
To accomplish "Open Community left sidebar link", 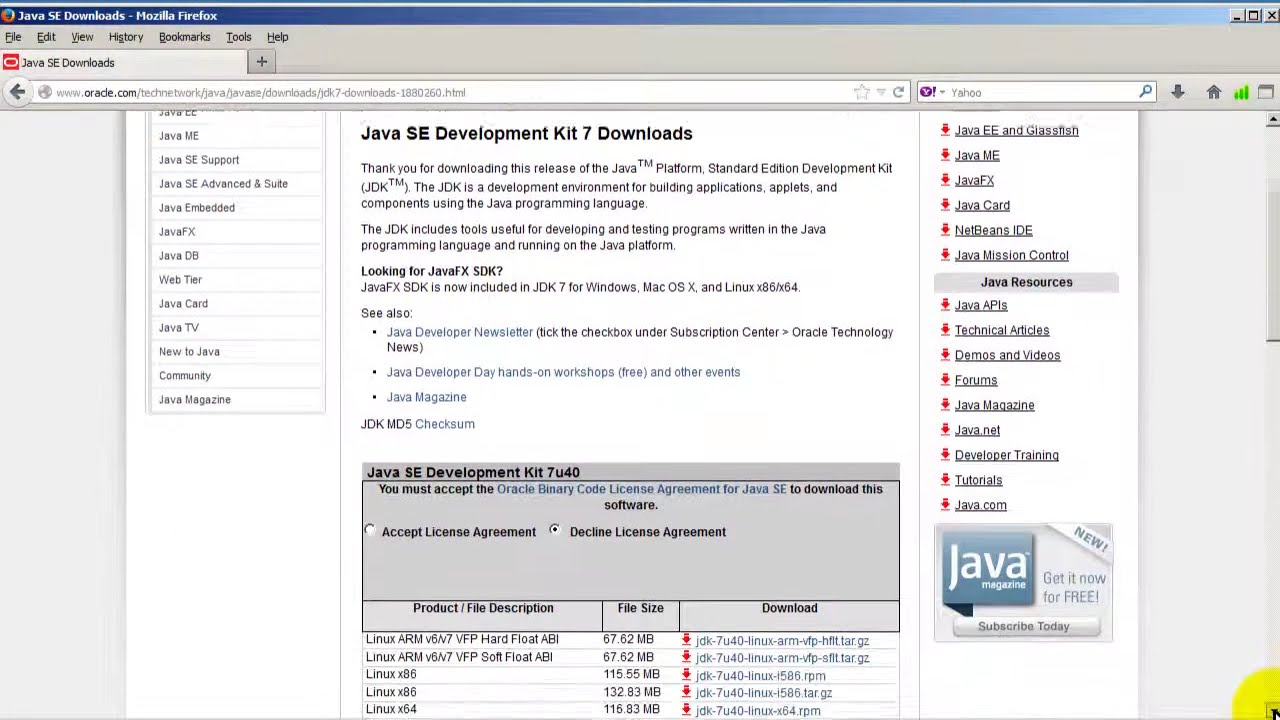I will click(x=185, y=376).
